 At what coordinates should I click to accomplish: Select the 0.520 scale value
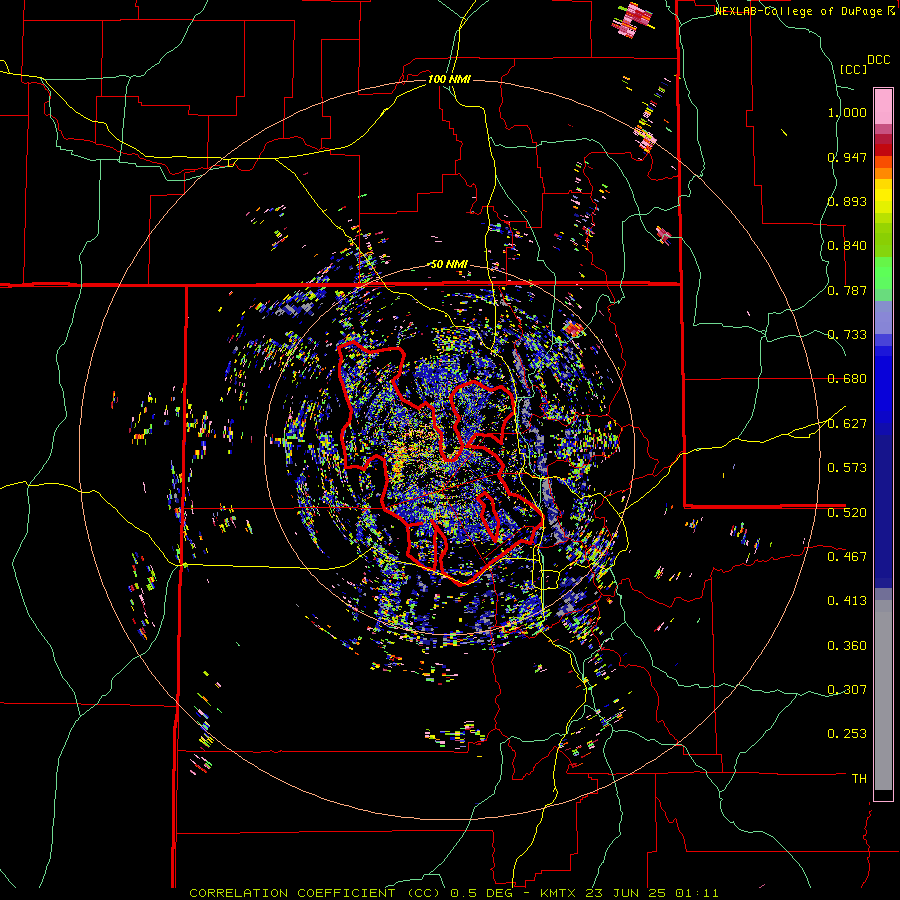pyautogui.click(x=847, y=512)
